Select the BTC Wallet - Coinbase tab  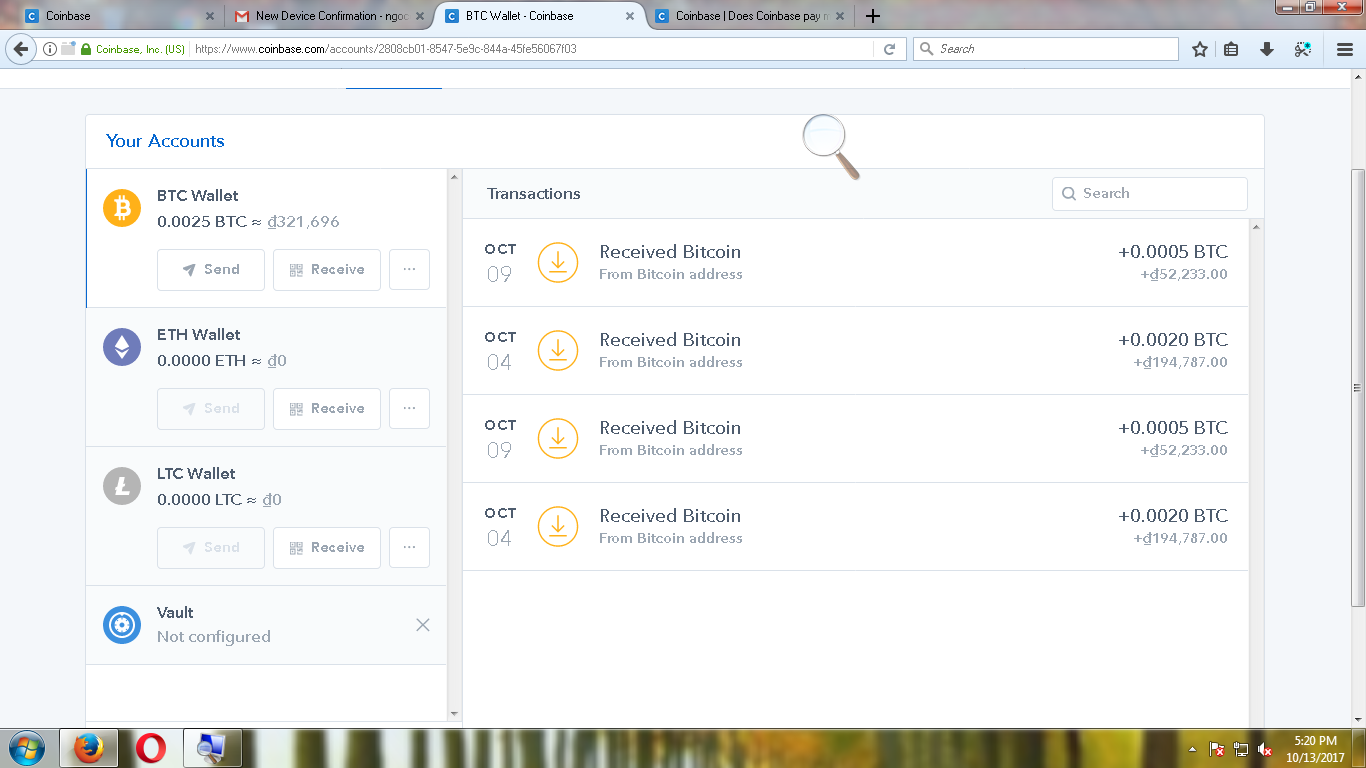point(540,16)
